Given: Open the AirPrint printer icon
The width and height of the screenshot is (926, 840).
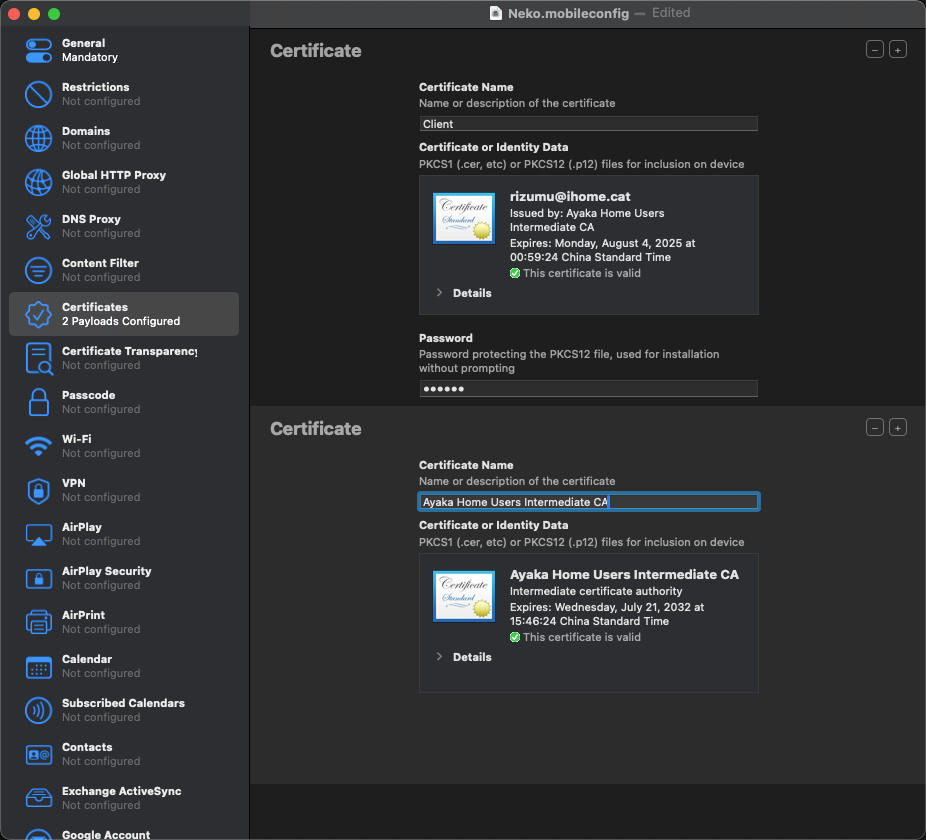Looking at the screenshot, I should (x=38, y=623).
